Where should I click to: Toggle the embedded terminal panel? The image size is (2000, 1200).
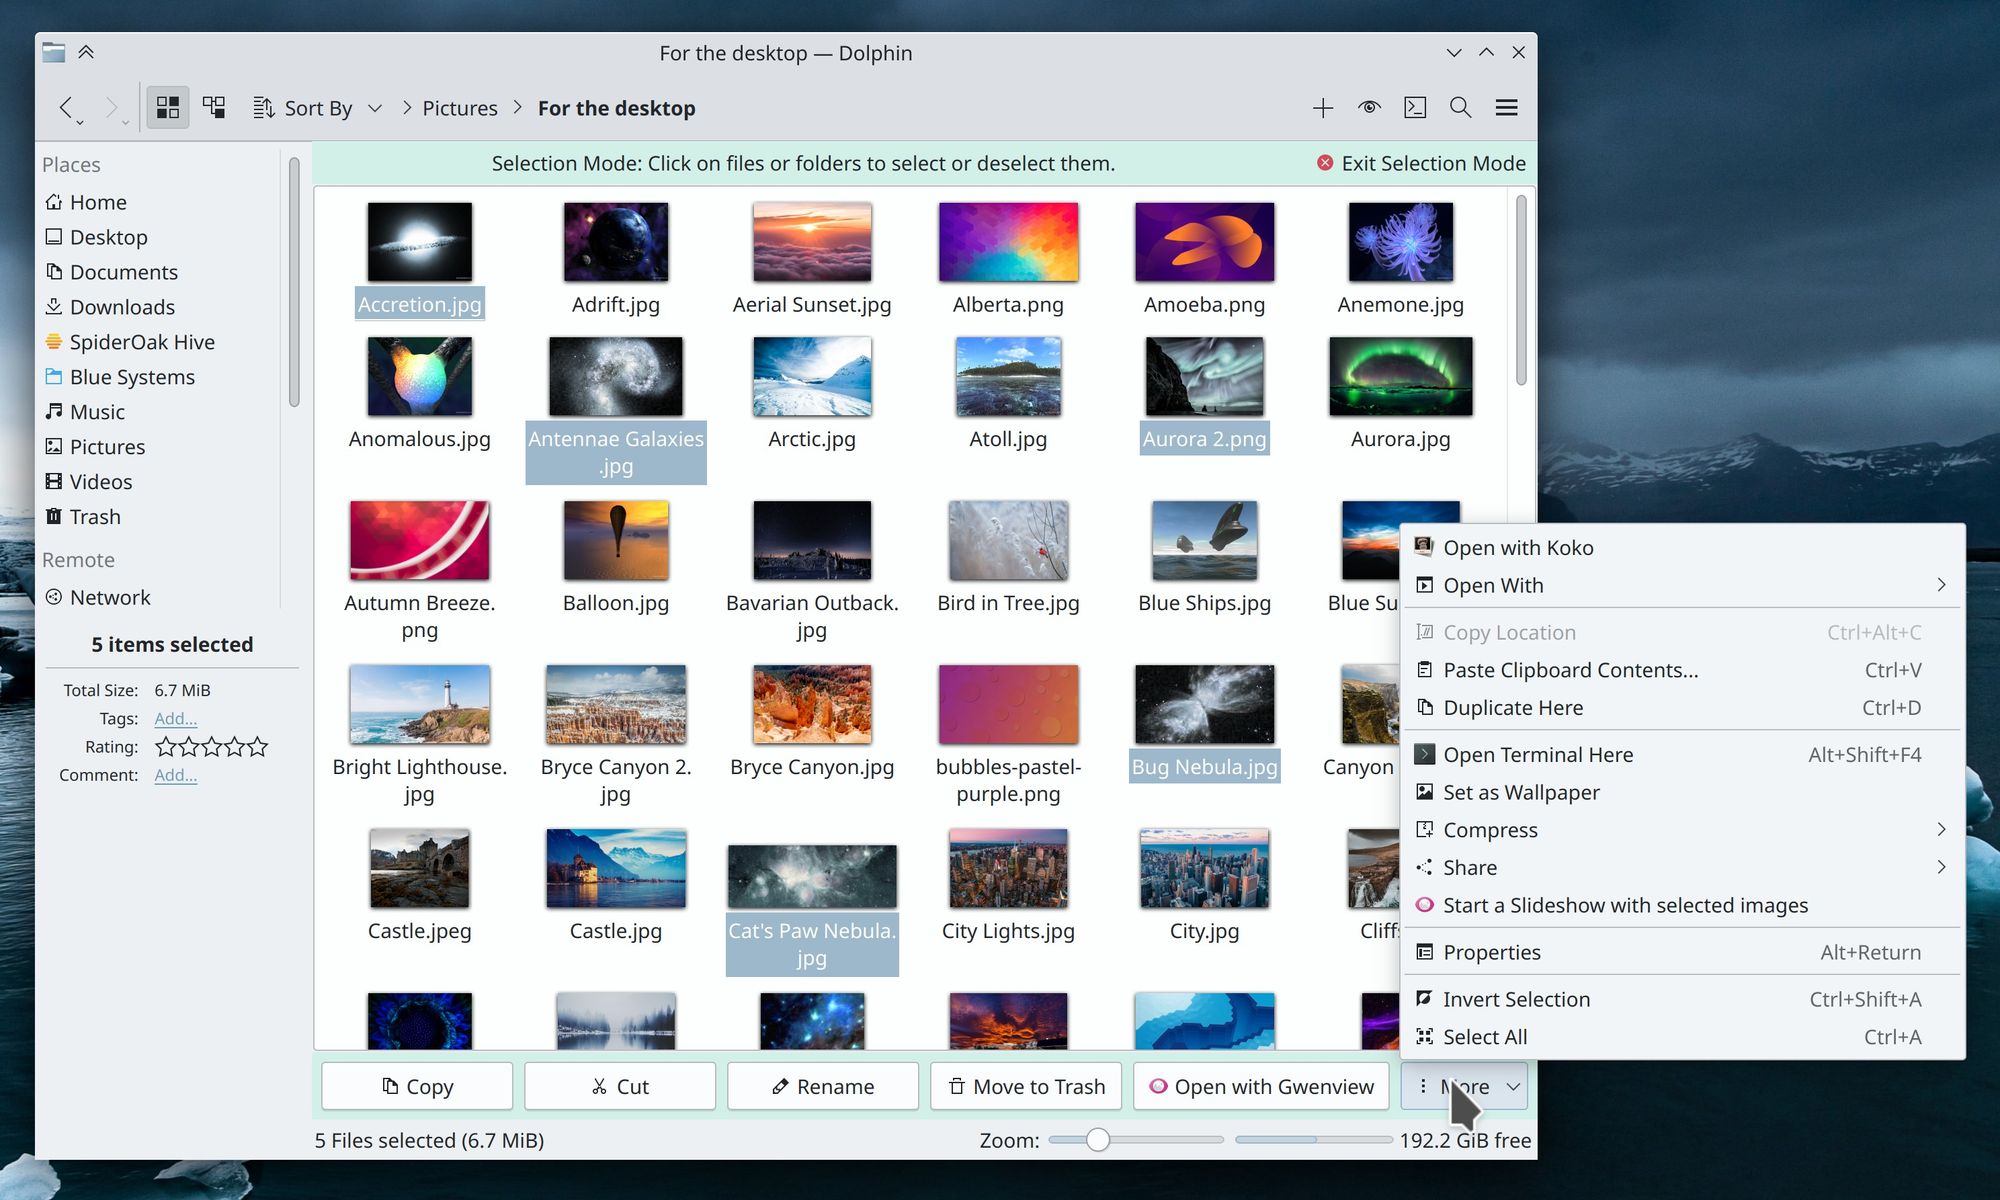click(1414, 107)
